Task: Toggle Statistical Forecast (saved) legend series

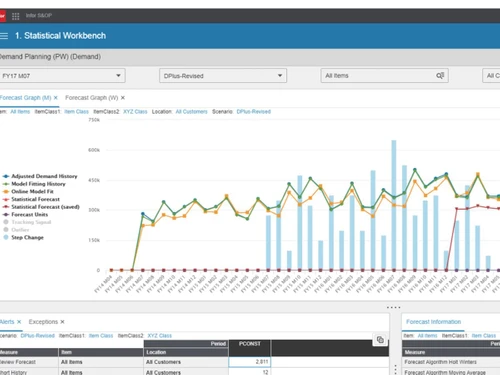Action: (x=41, y=207)
